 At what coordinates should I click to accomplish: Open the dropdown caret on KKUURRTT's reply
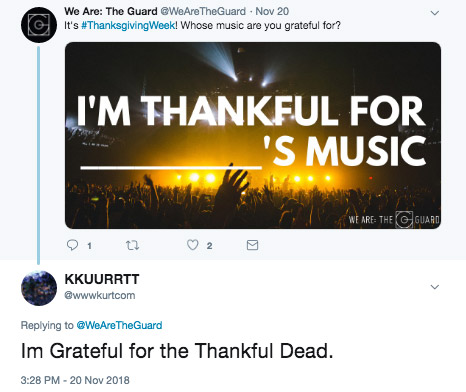coord(435,287)
